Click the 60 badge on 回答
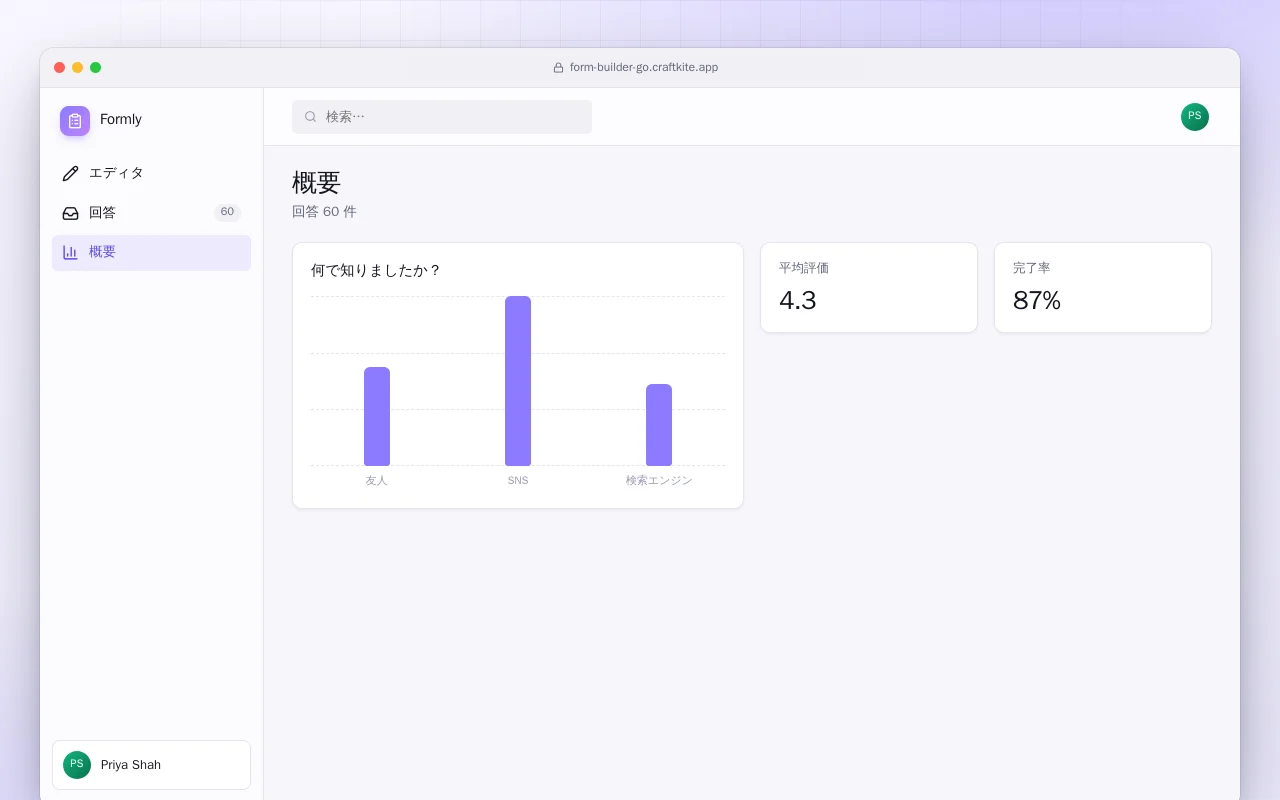The width and height of the screenshot is (1280, 800). [227, 212]
